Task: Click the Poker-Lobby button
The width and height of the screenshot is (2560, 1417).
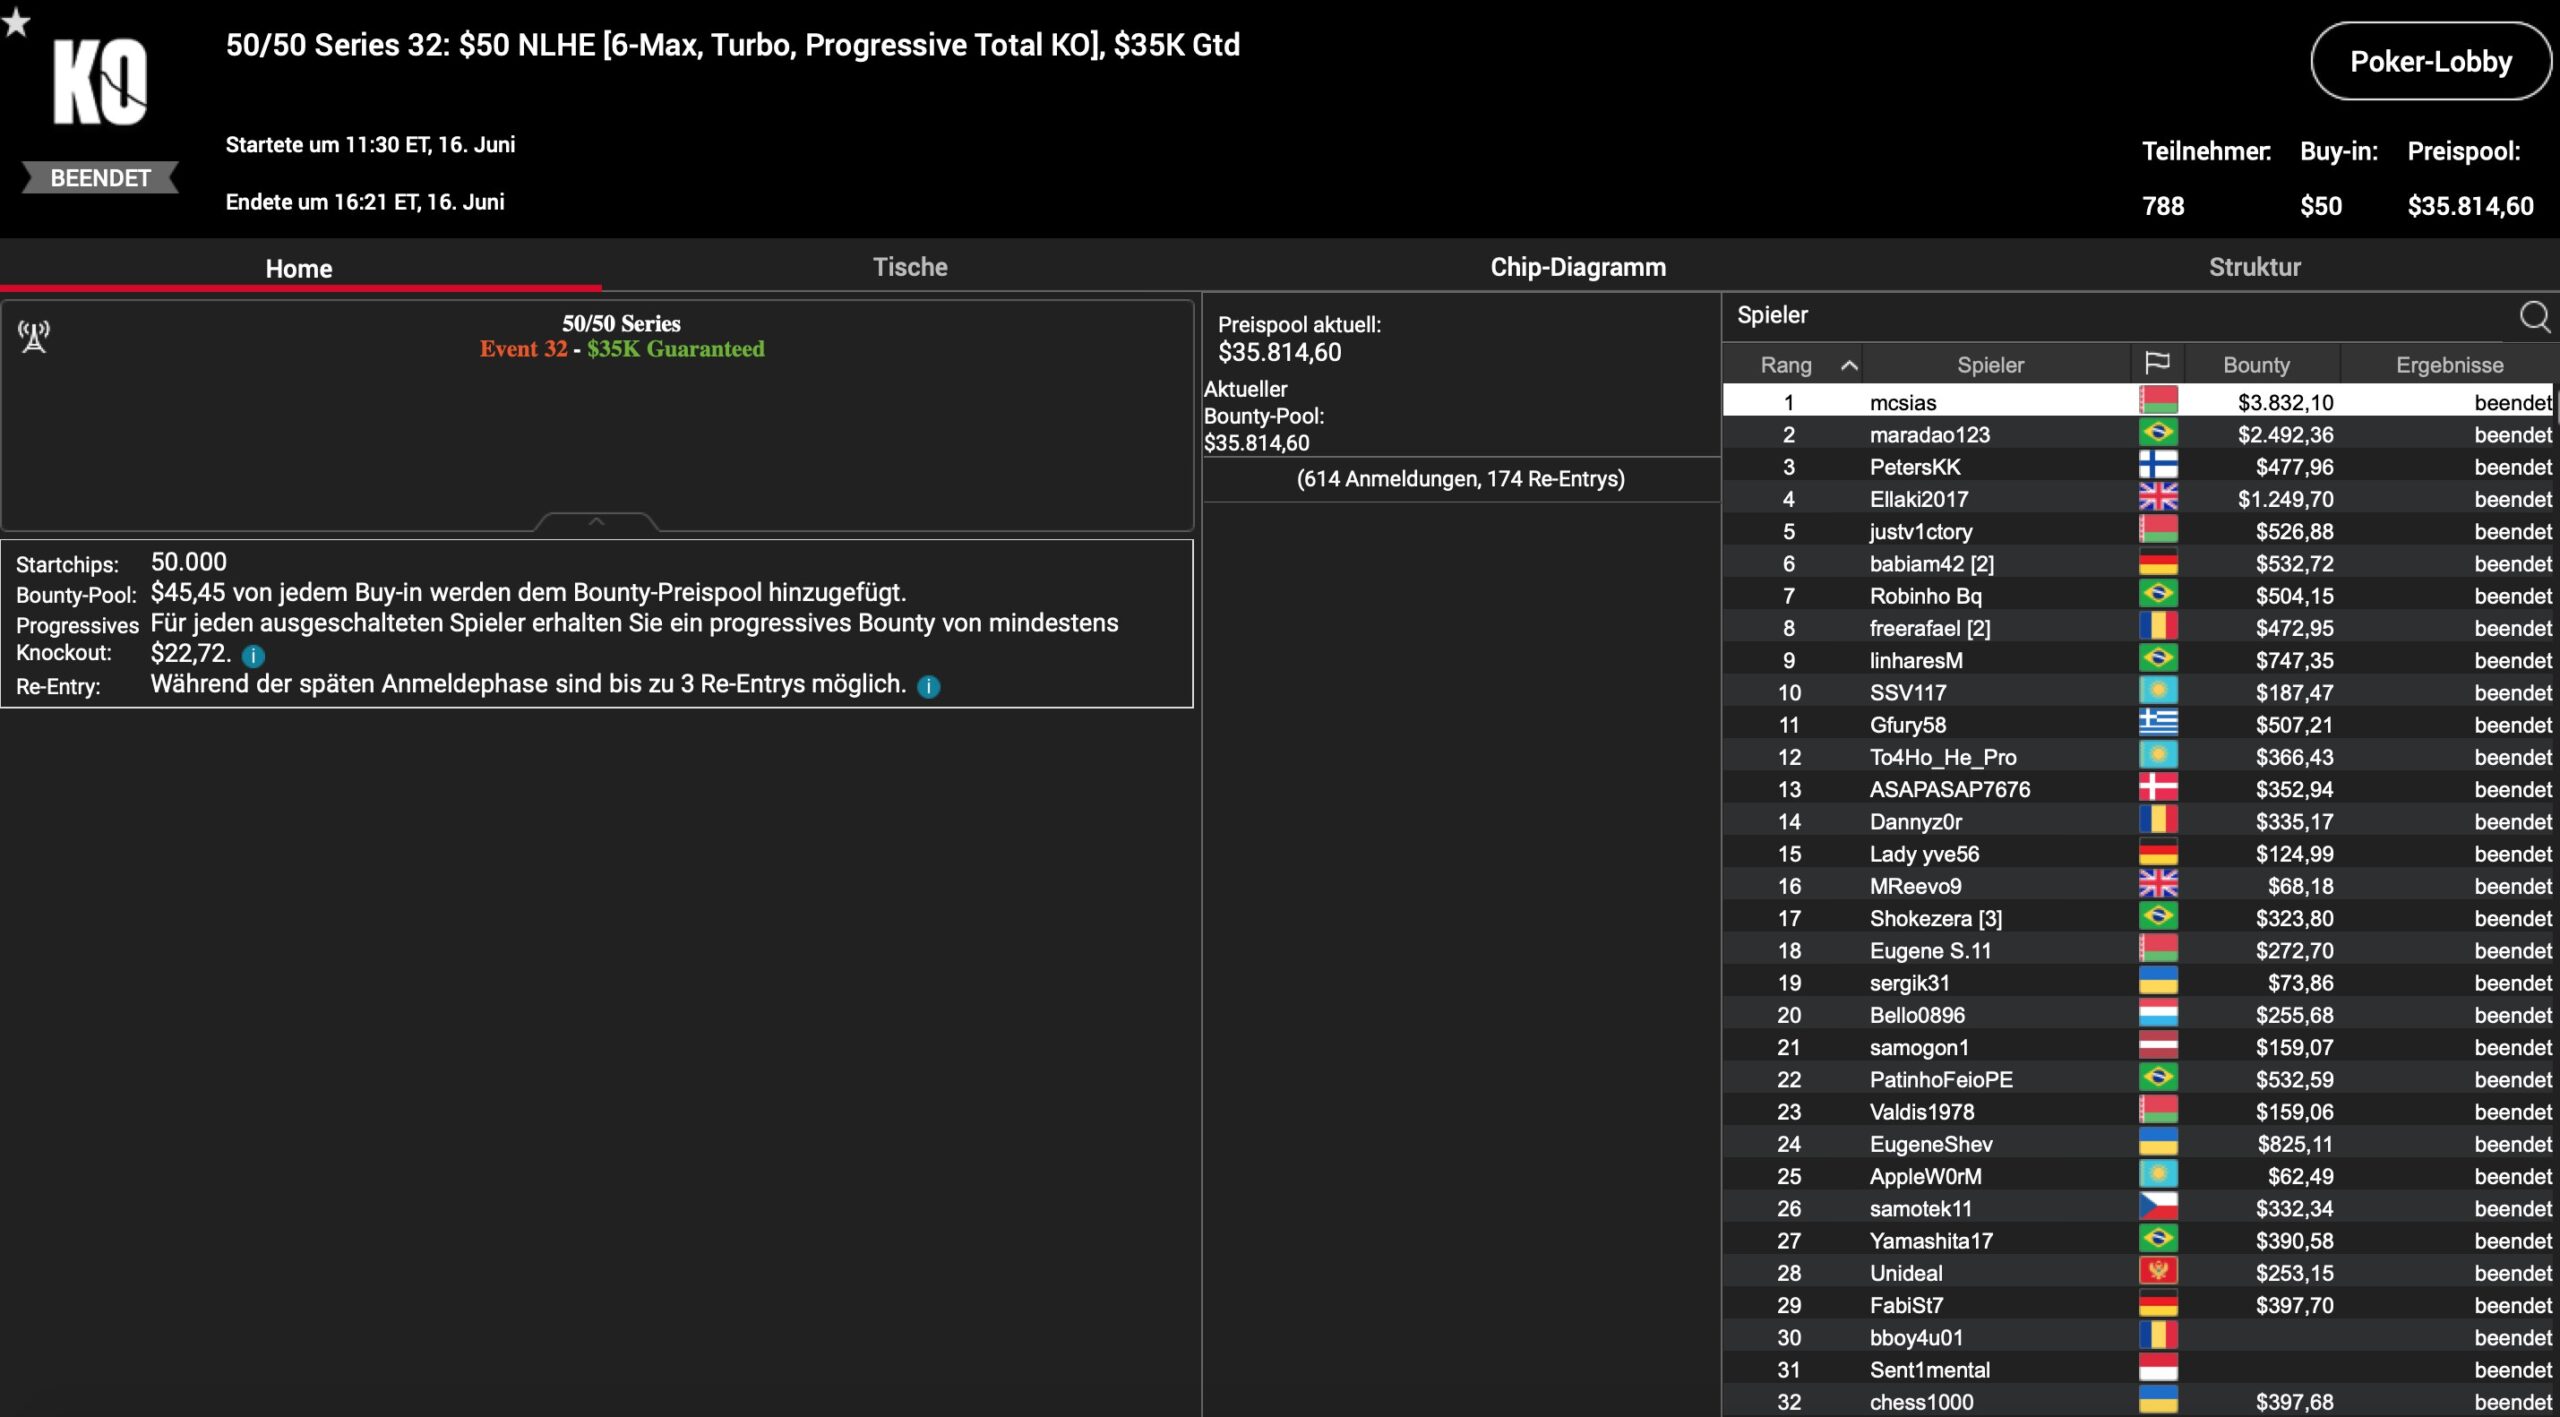Action: click(x=2429, y=62)
